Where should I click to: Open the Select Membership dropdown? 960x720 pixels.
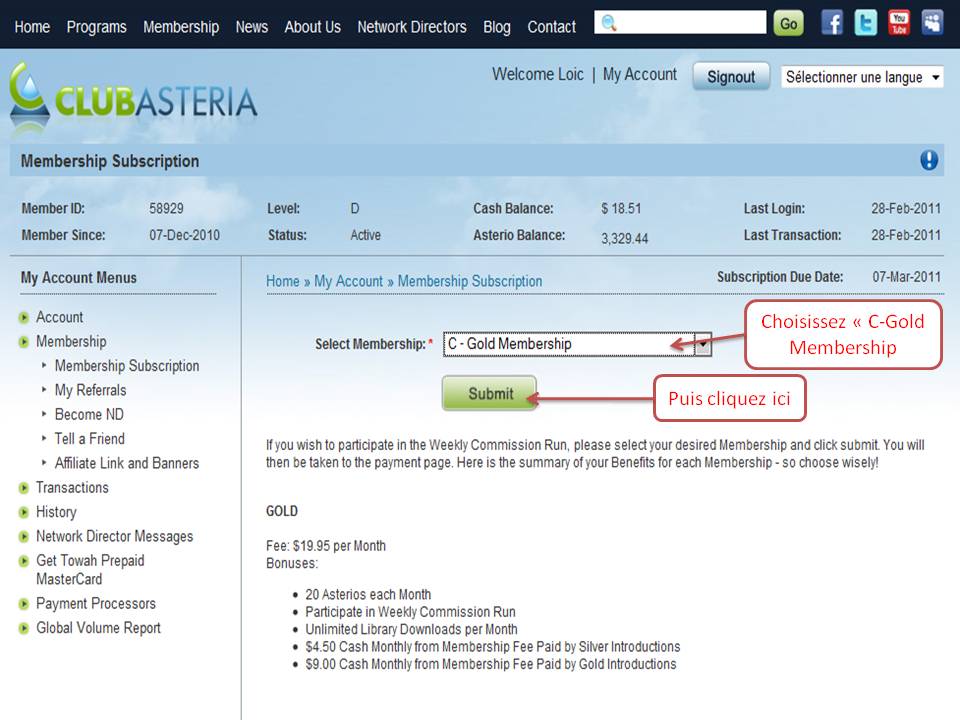(x=577, y=344)
